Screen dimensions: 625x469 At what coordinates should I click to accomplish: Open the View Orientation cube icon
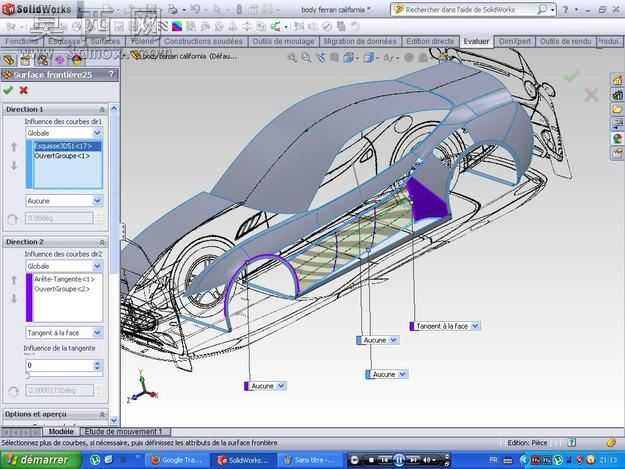click(348, 58)
